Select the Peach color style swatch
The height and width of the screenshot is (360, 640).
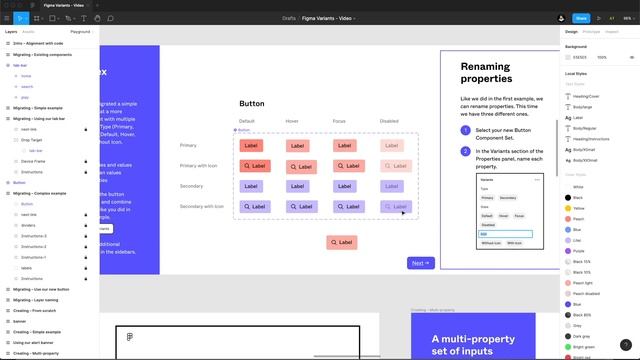click(x=568, y=219)
